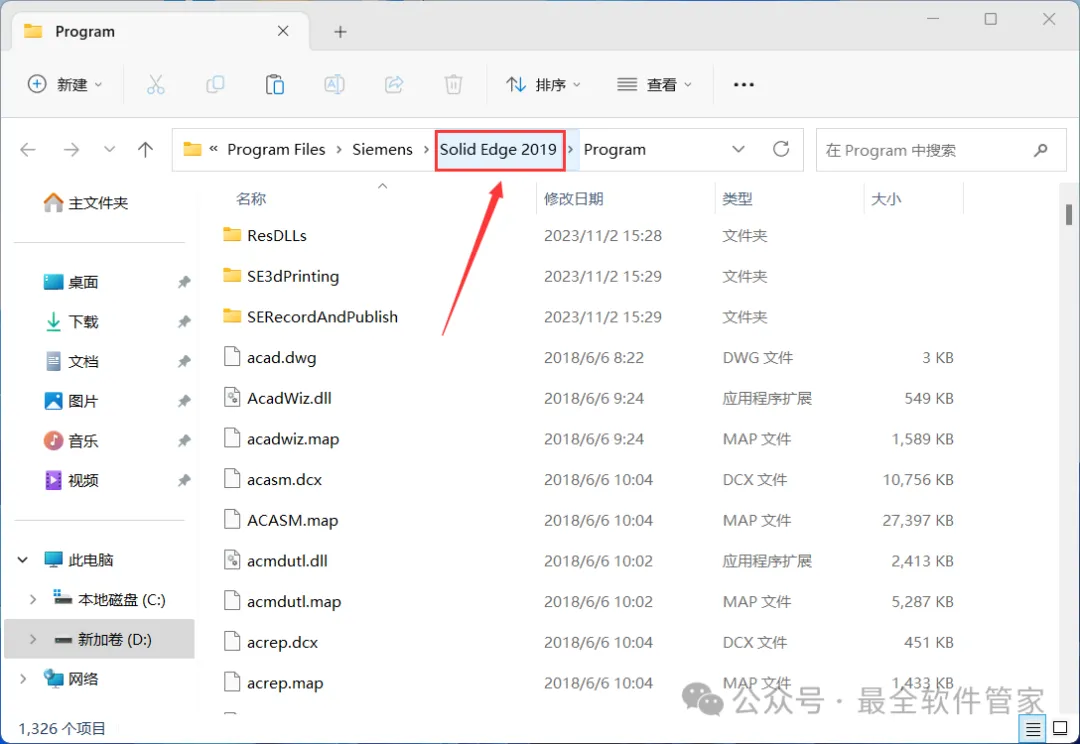Click the Cut scissors icon
Viewport: 1080px width, 744px height.
(x=156, y=85)
